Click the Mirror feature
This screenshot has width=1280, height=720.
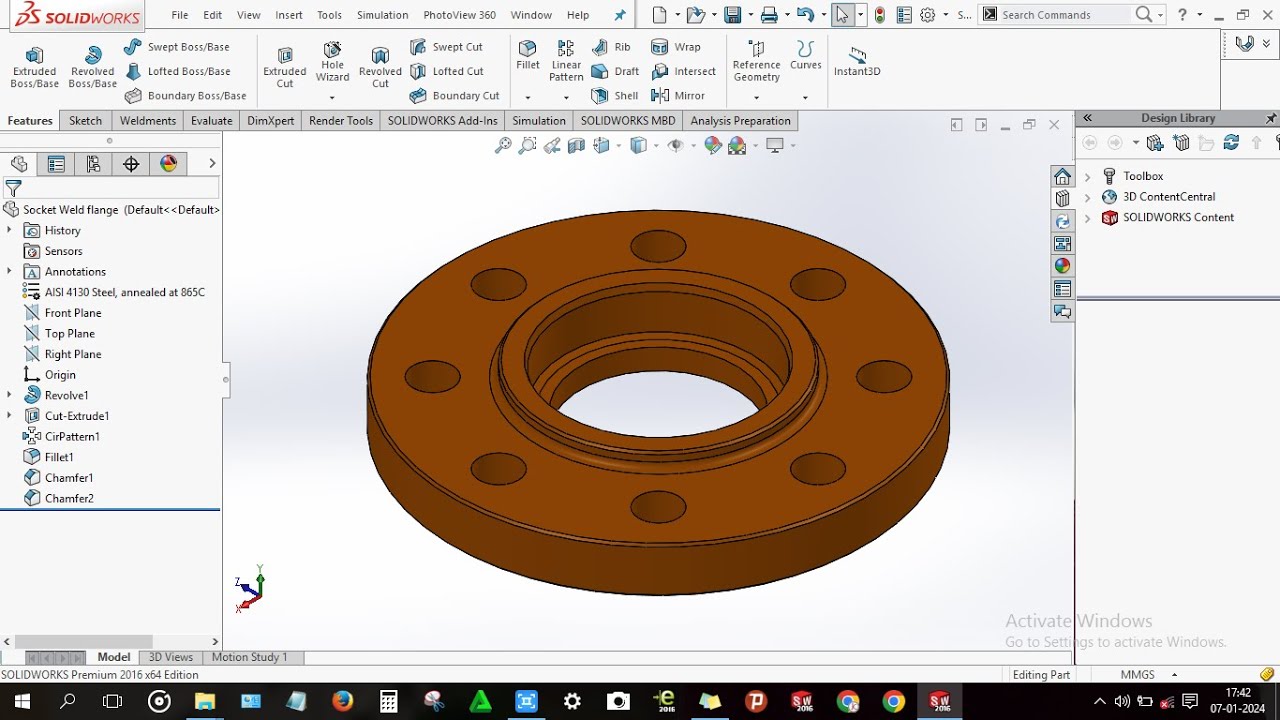(678, 96)
